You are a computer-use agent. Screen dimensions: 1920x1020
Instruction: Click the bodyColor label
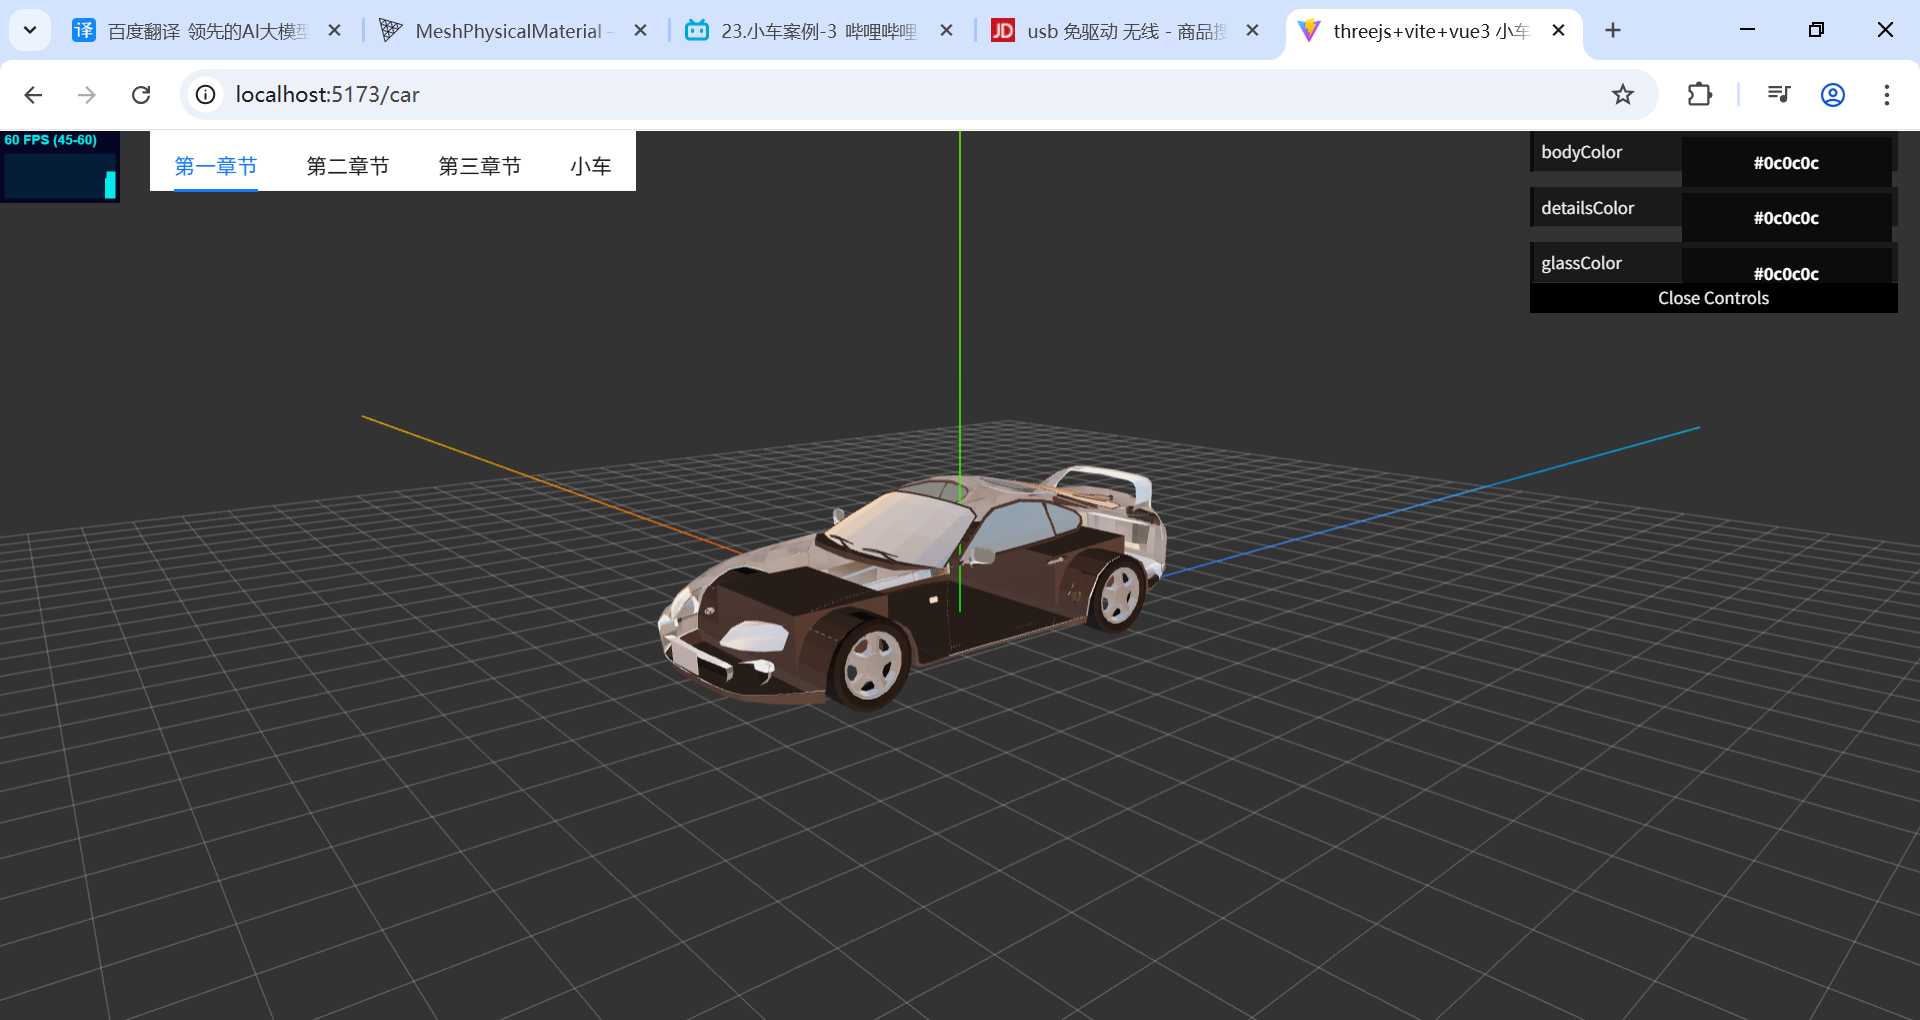point(1582,152)
